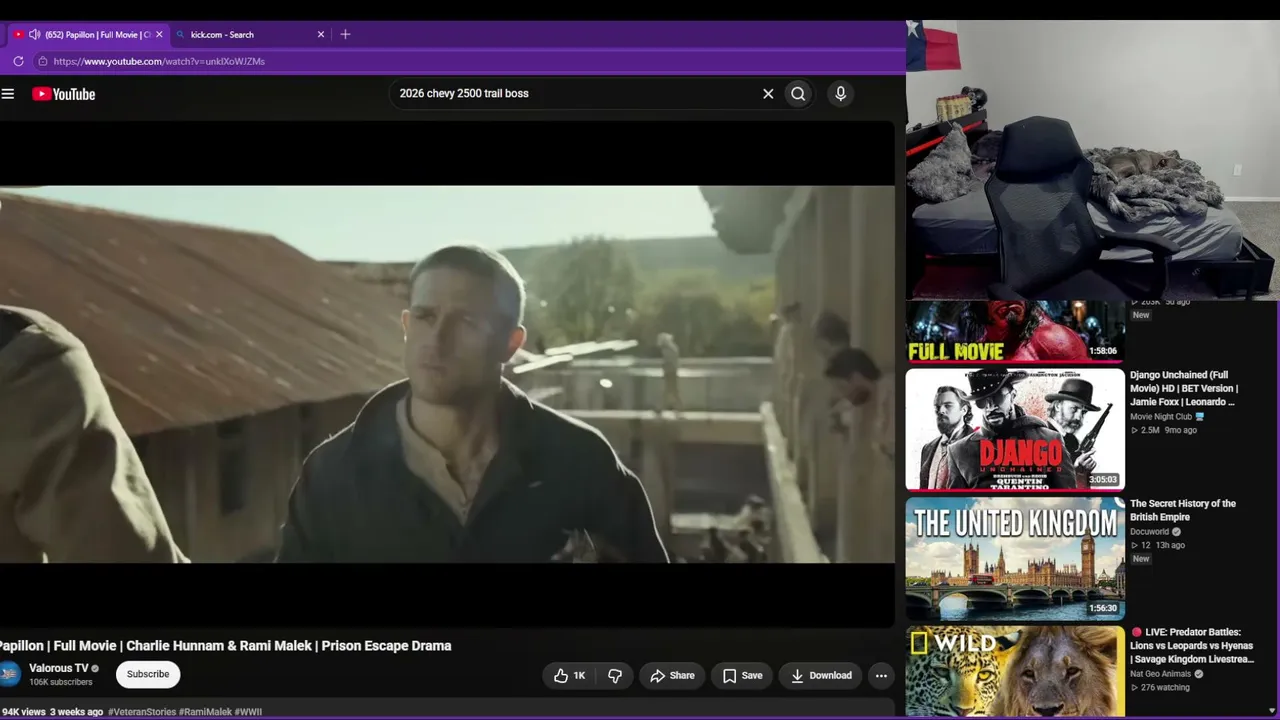Click the Papillon video title text

click(x=225, y=646)
